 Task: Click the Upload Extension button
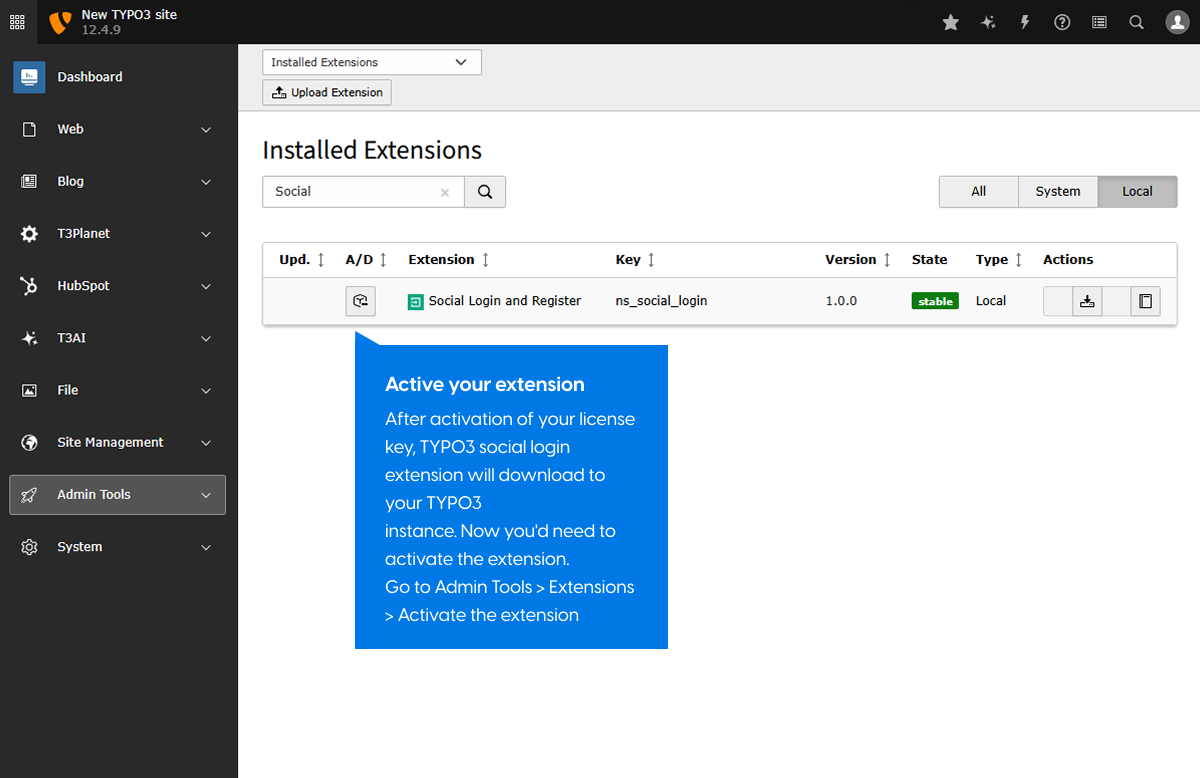click(327, 93)
